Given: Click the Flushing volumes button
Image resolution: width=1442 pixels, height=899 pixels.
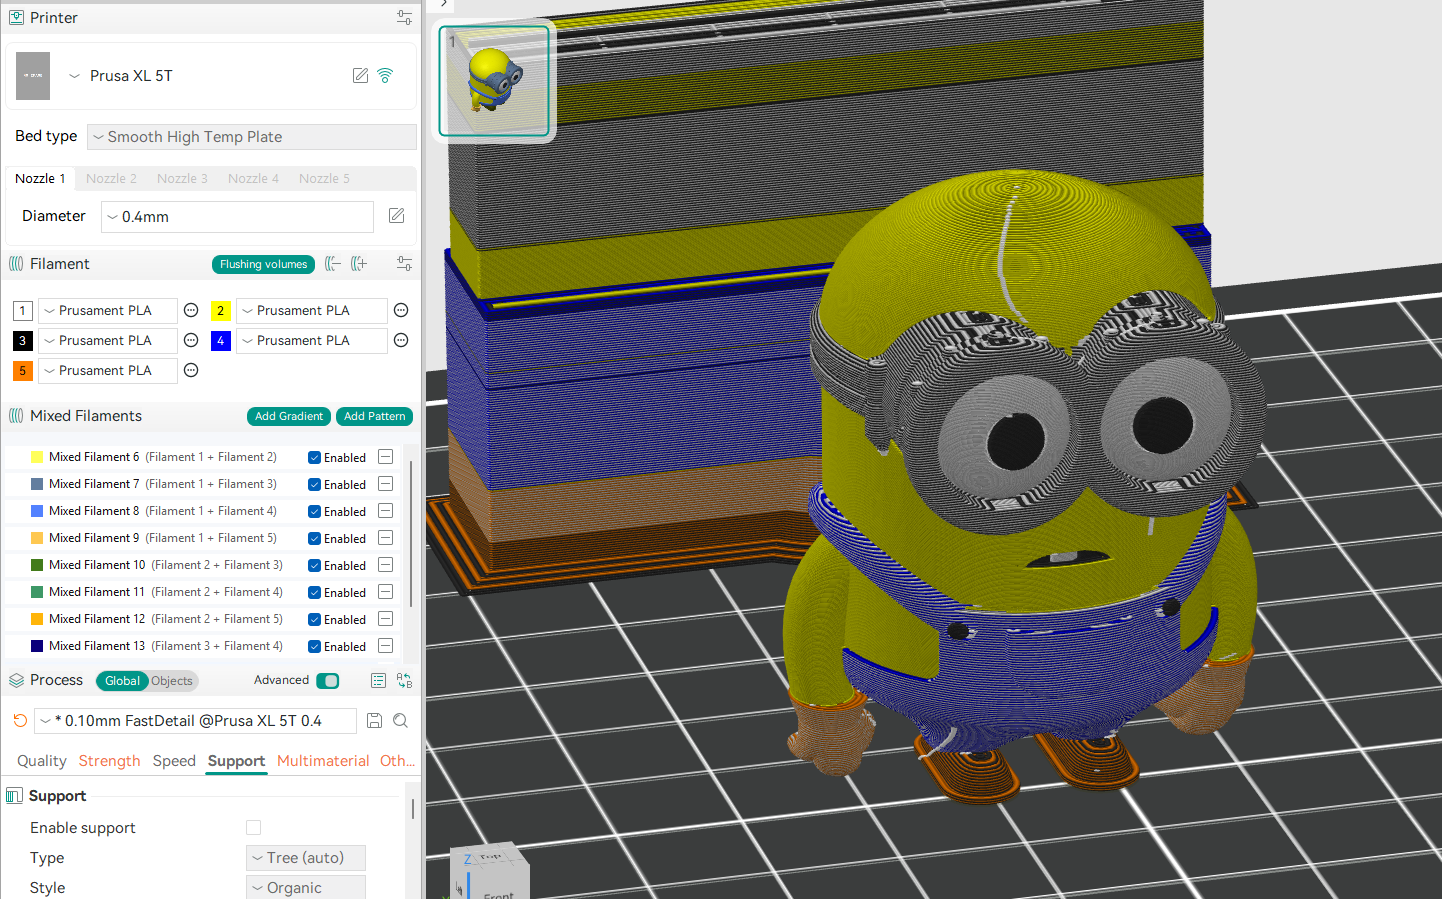Looking at the screenshot, I should [x=264, y=264].
